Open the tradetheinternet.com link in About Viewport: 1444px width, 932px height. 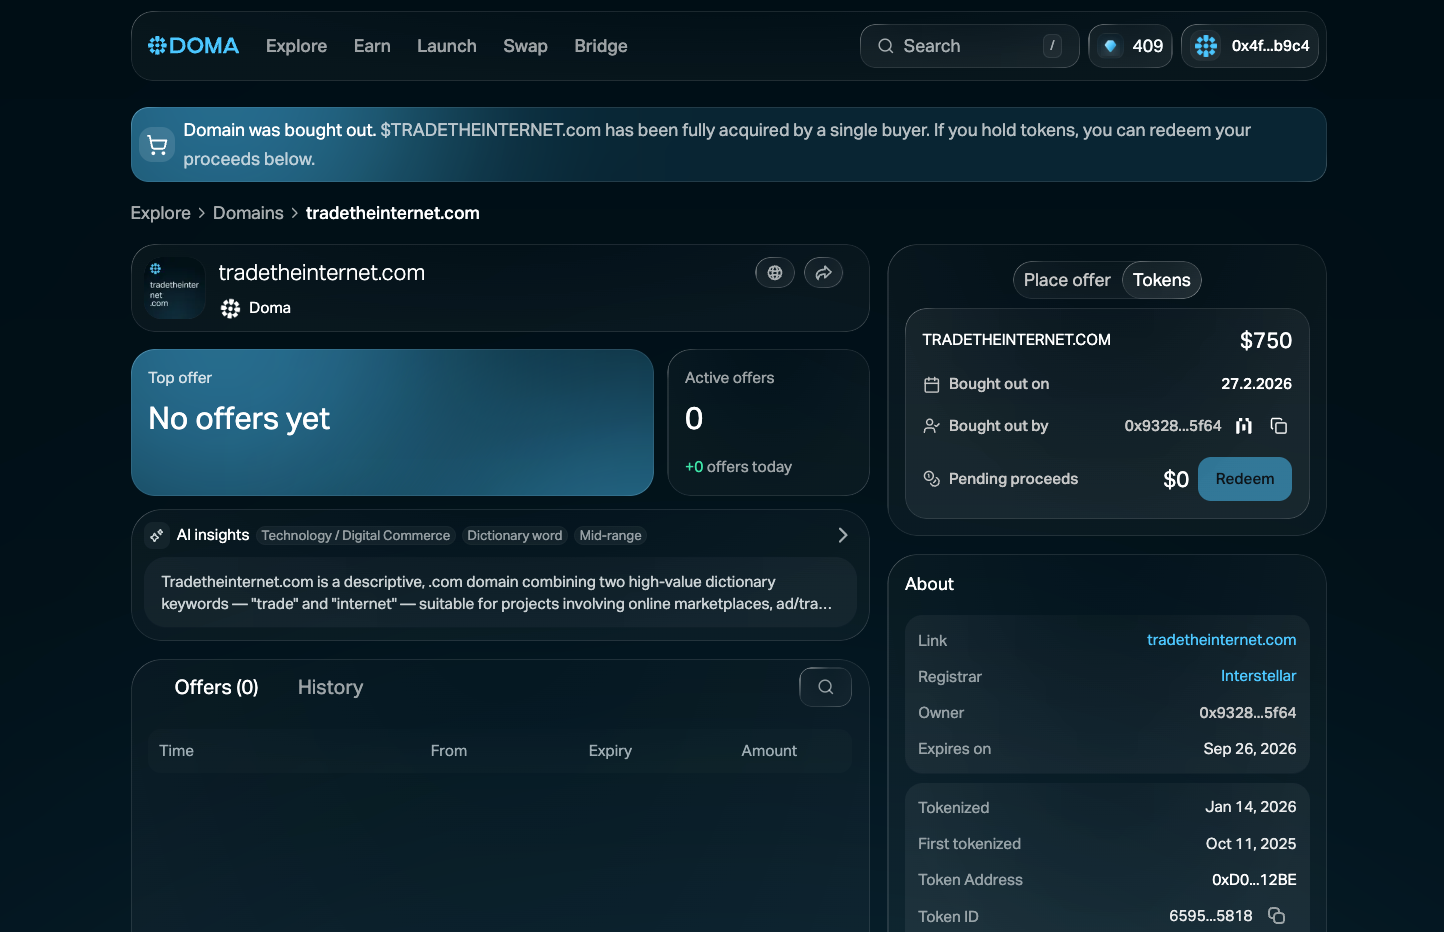point(1220,640)
